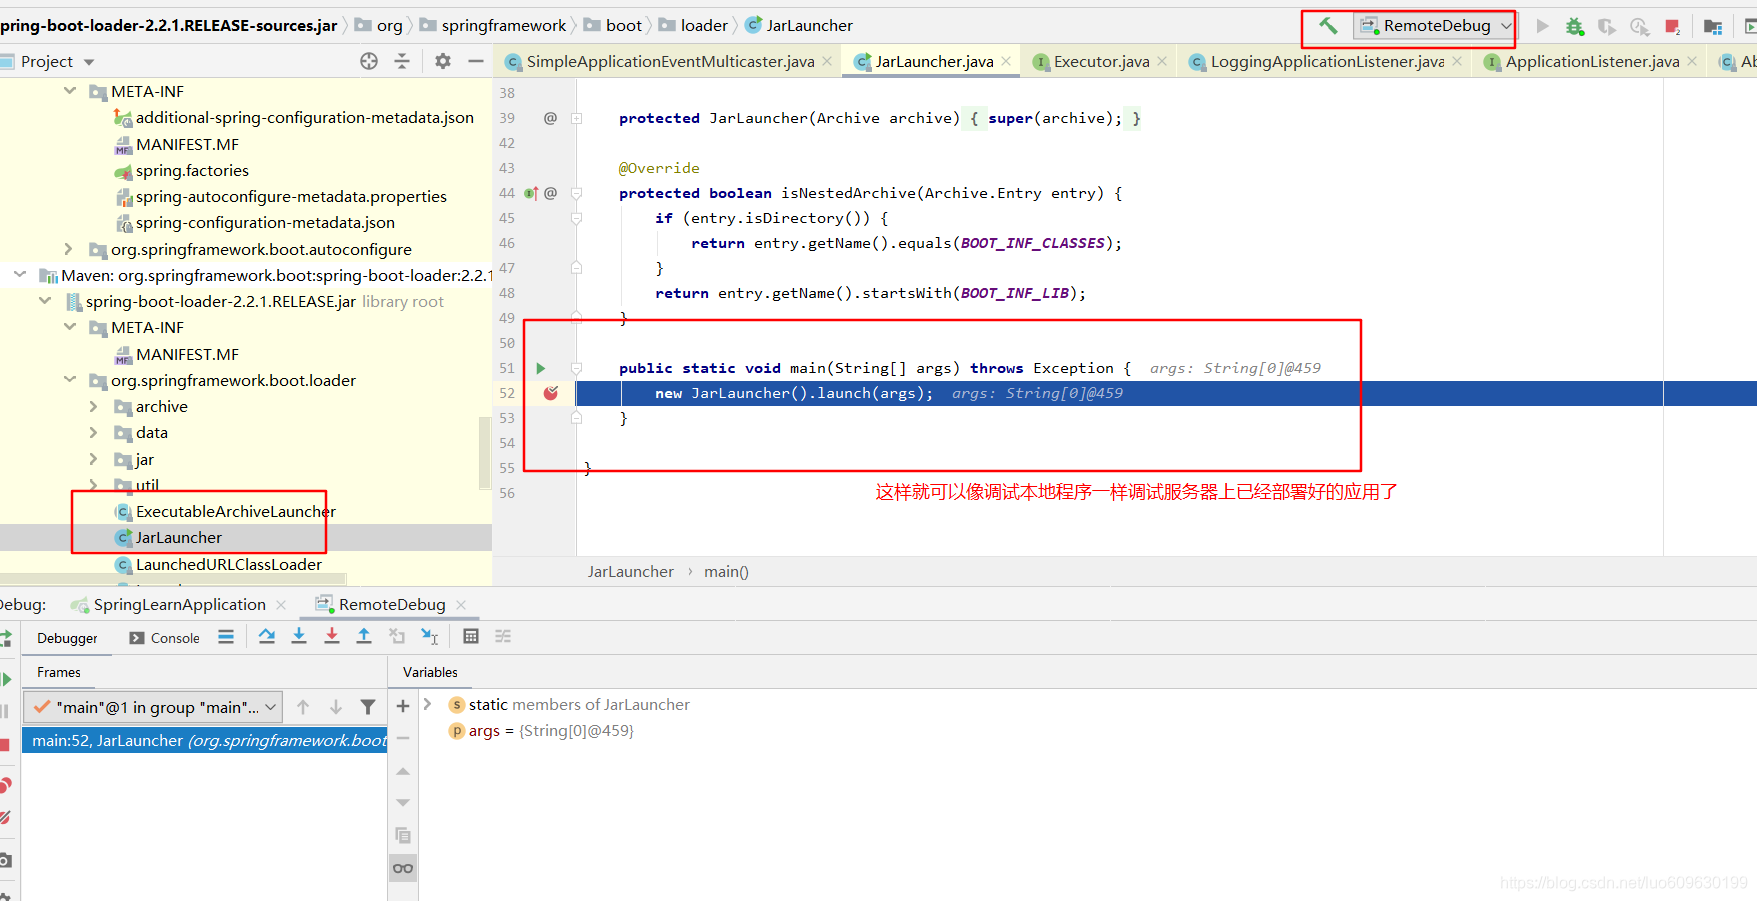Click the Run with Coverage icon
The width and height of the screenshot is (1757, 901).
pos(1607,26)
